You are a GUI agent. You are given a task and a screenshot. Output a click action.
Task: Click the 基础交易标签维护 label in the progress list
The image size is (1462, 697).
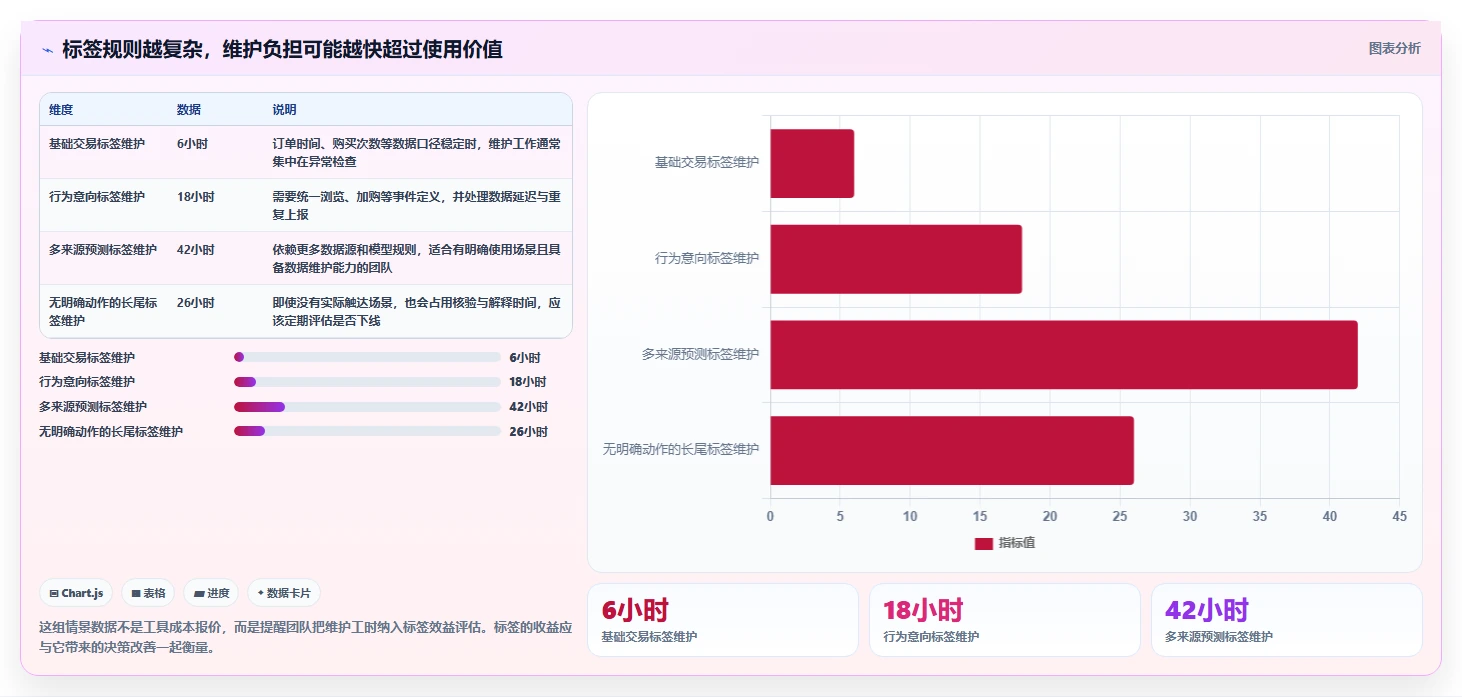click(x=87, y=357)
